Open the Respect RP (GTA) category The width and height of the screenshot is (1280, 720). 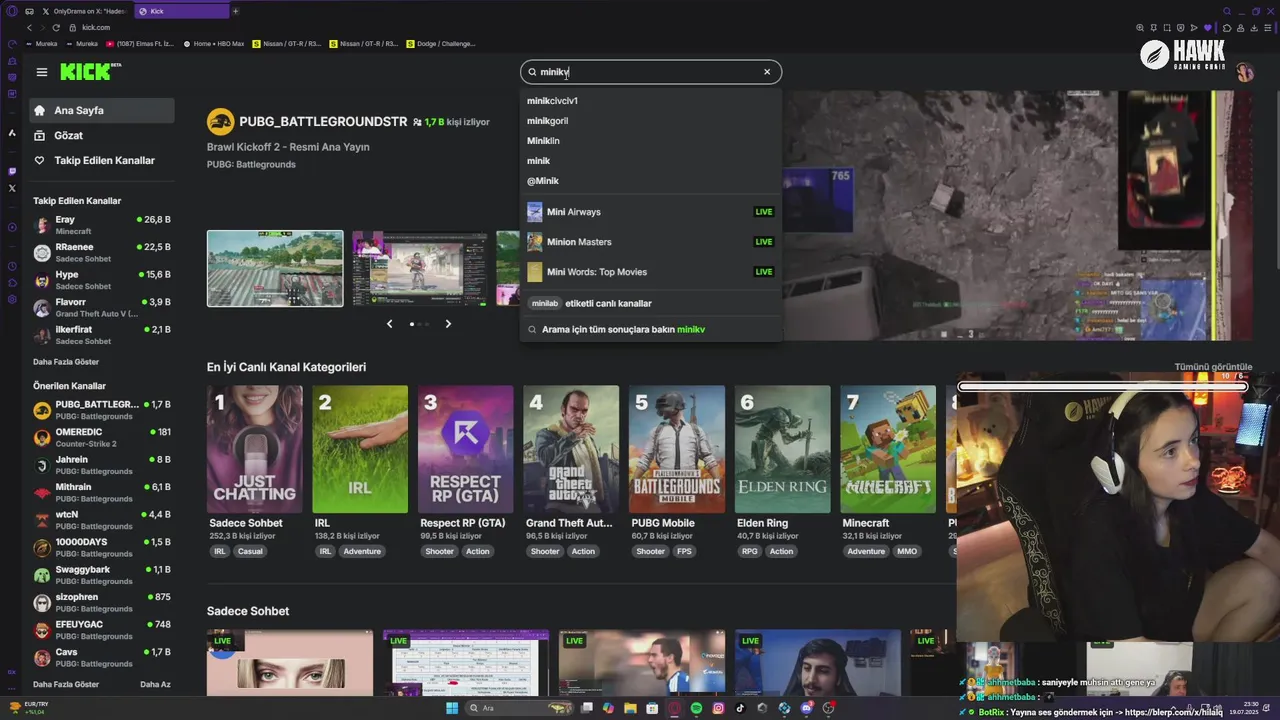[x=466, y=449]
